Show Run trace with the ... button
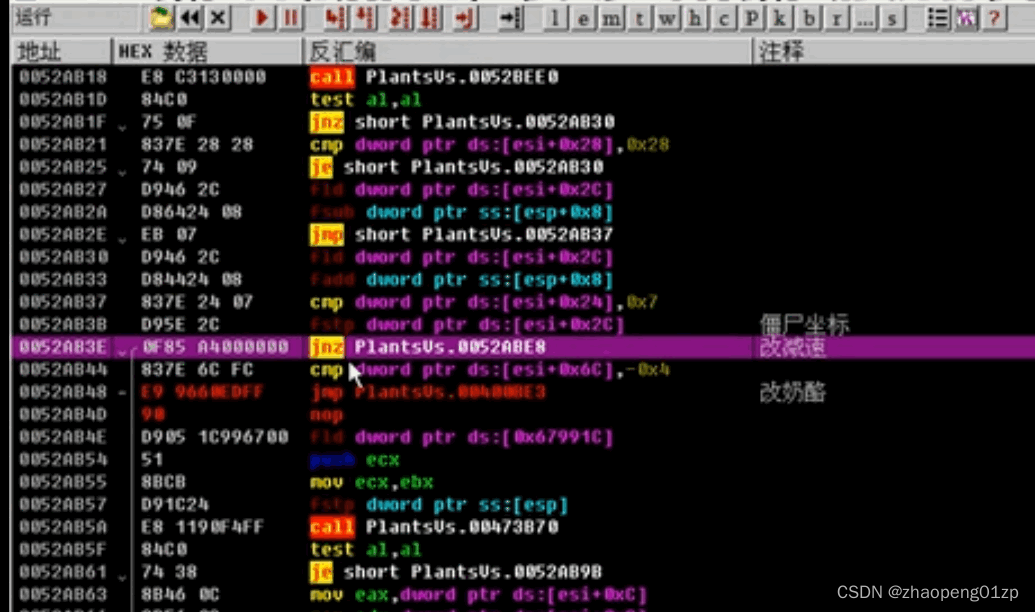Viewport: 1035px width, 612px height. 864,18
